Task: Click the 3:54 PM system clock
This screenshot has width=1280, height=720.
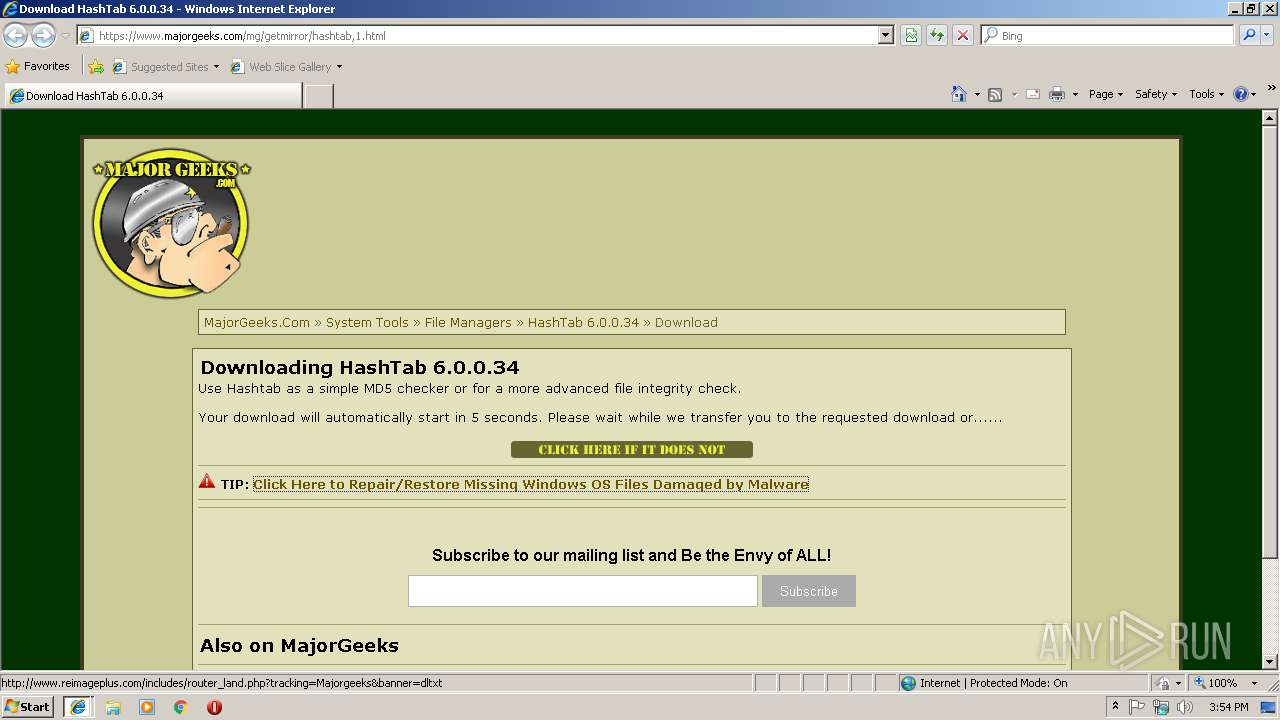Action: coord(1228,707)
